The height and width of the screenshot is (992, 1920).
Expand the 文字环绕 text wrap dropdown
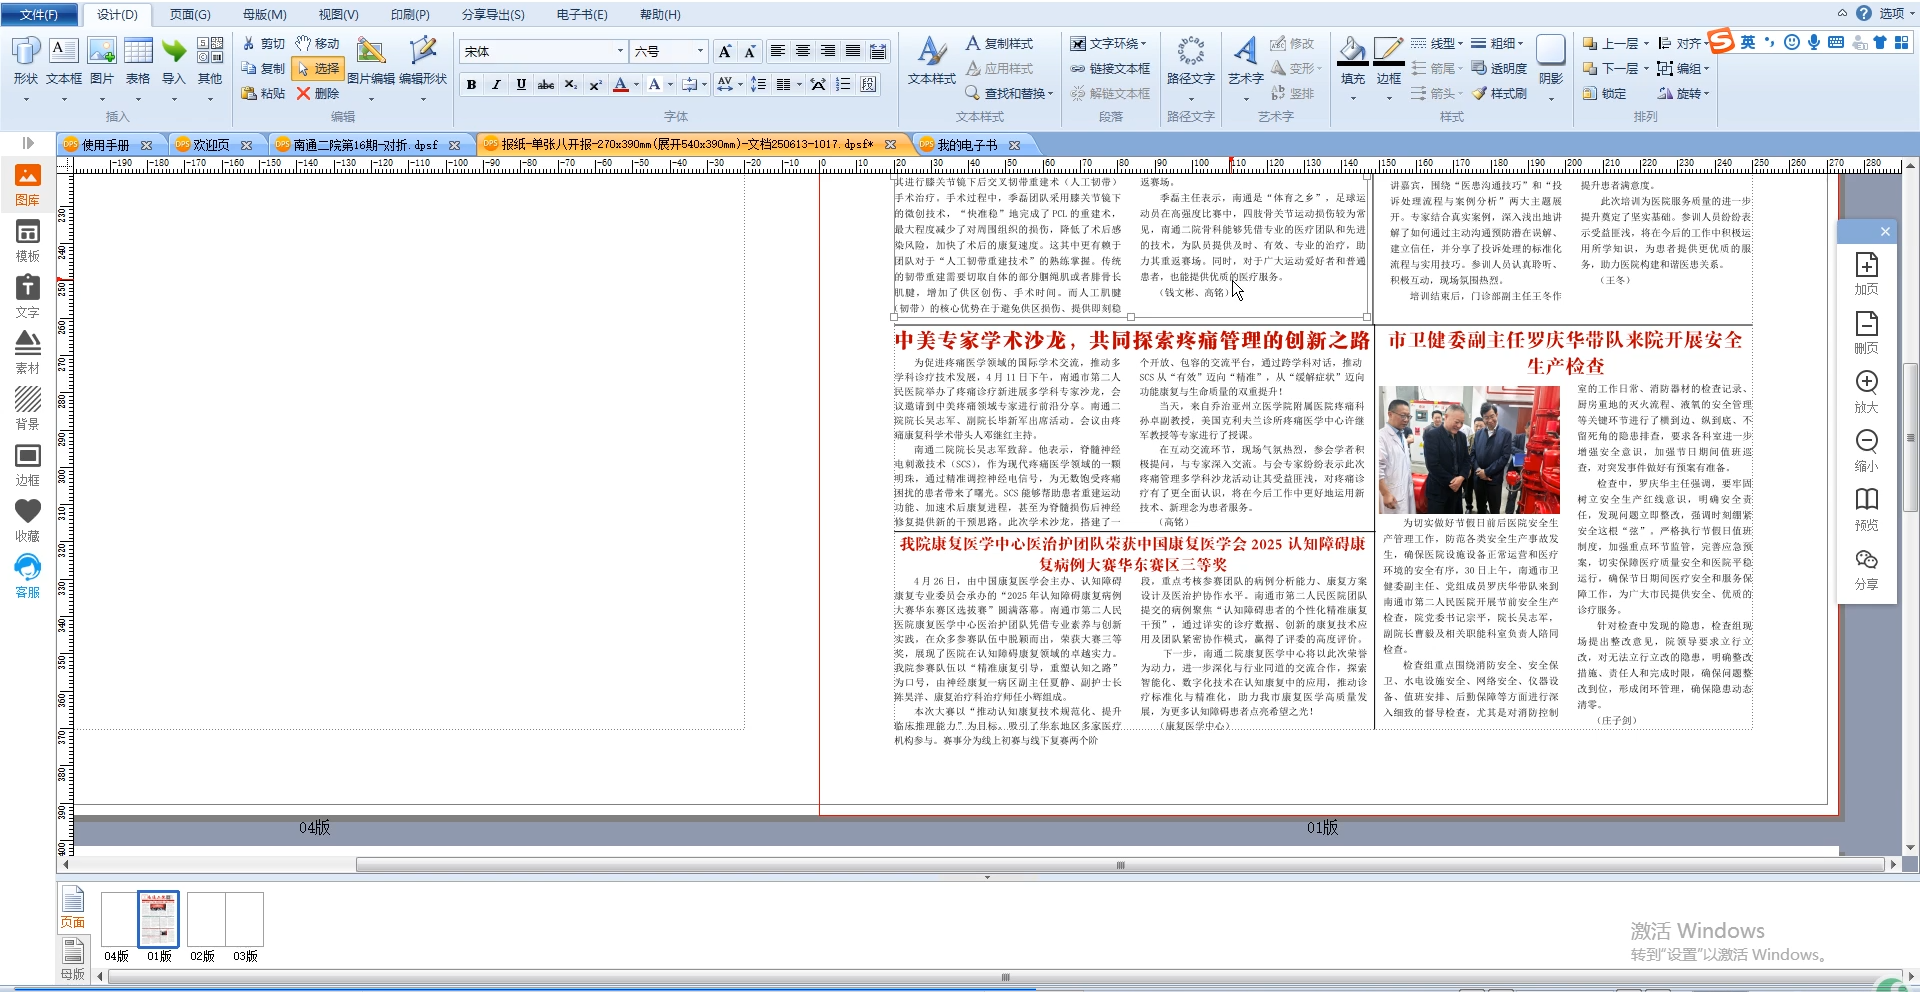point(1143,44)
